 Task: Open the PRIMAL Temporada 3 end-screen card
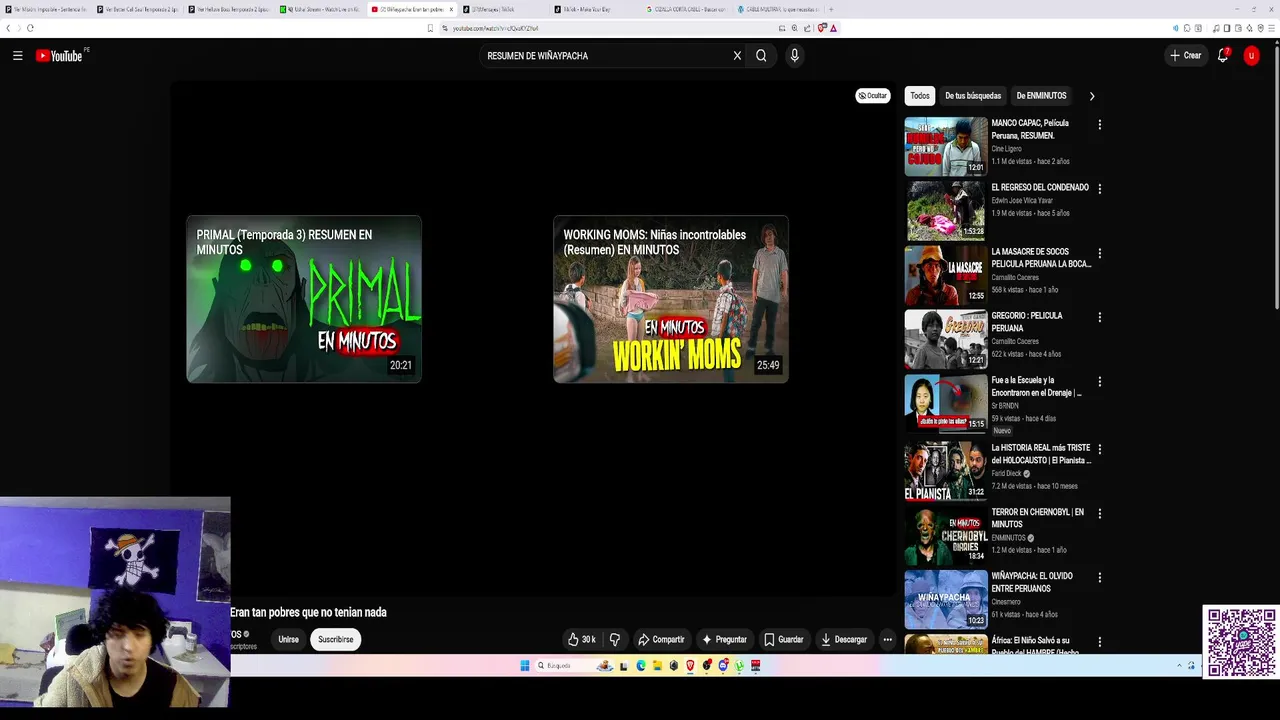tap(304, 299)
